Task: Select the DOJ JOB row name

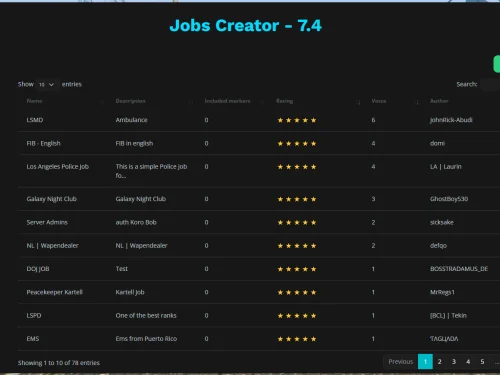Action: pos(38,269)
